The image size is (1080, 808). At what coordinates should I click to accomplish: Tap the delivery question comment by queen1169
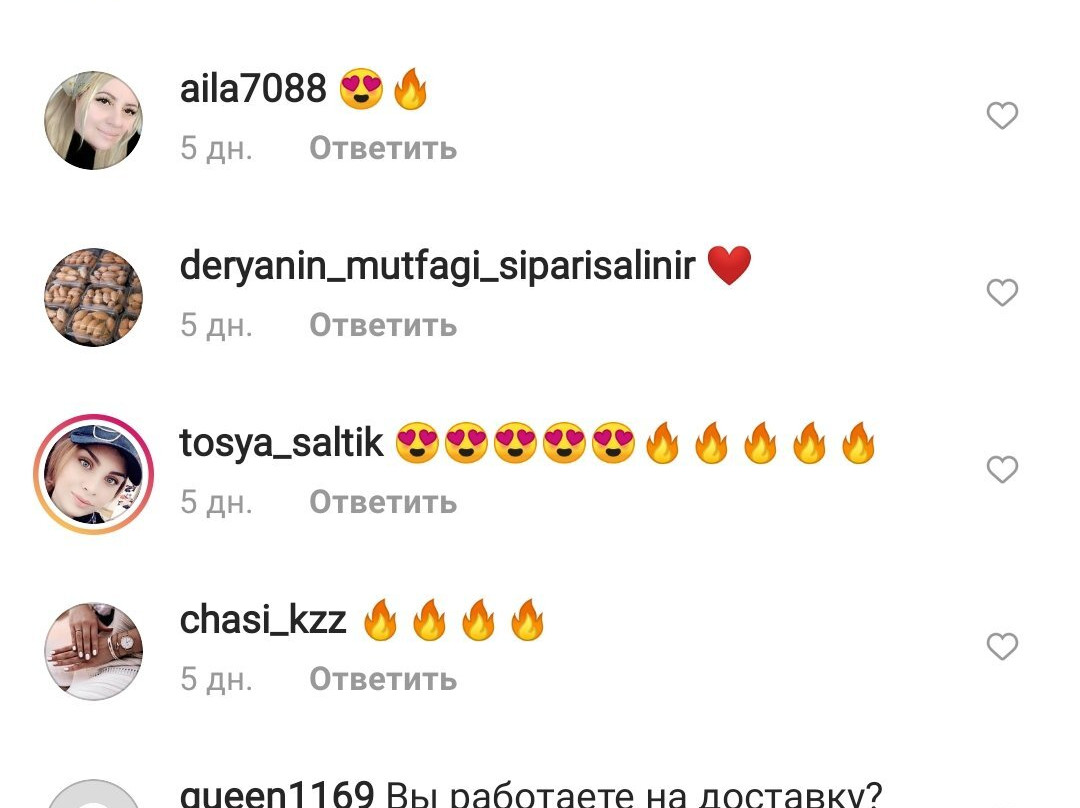click(633, 795)
